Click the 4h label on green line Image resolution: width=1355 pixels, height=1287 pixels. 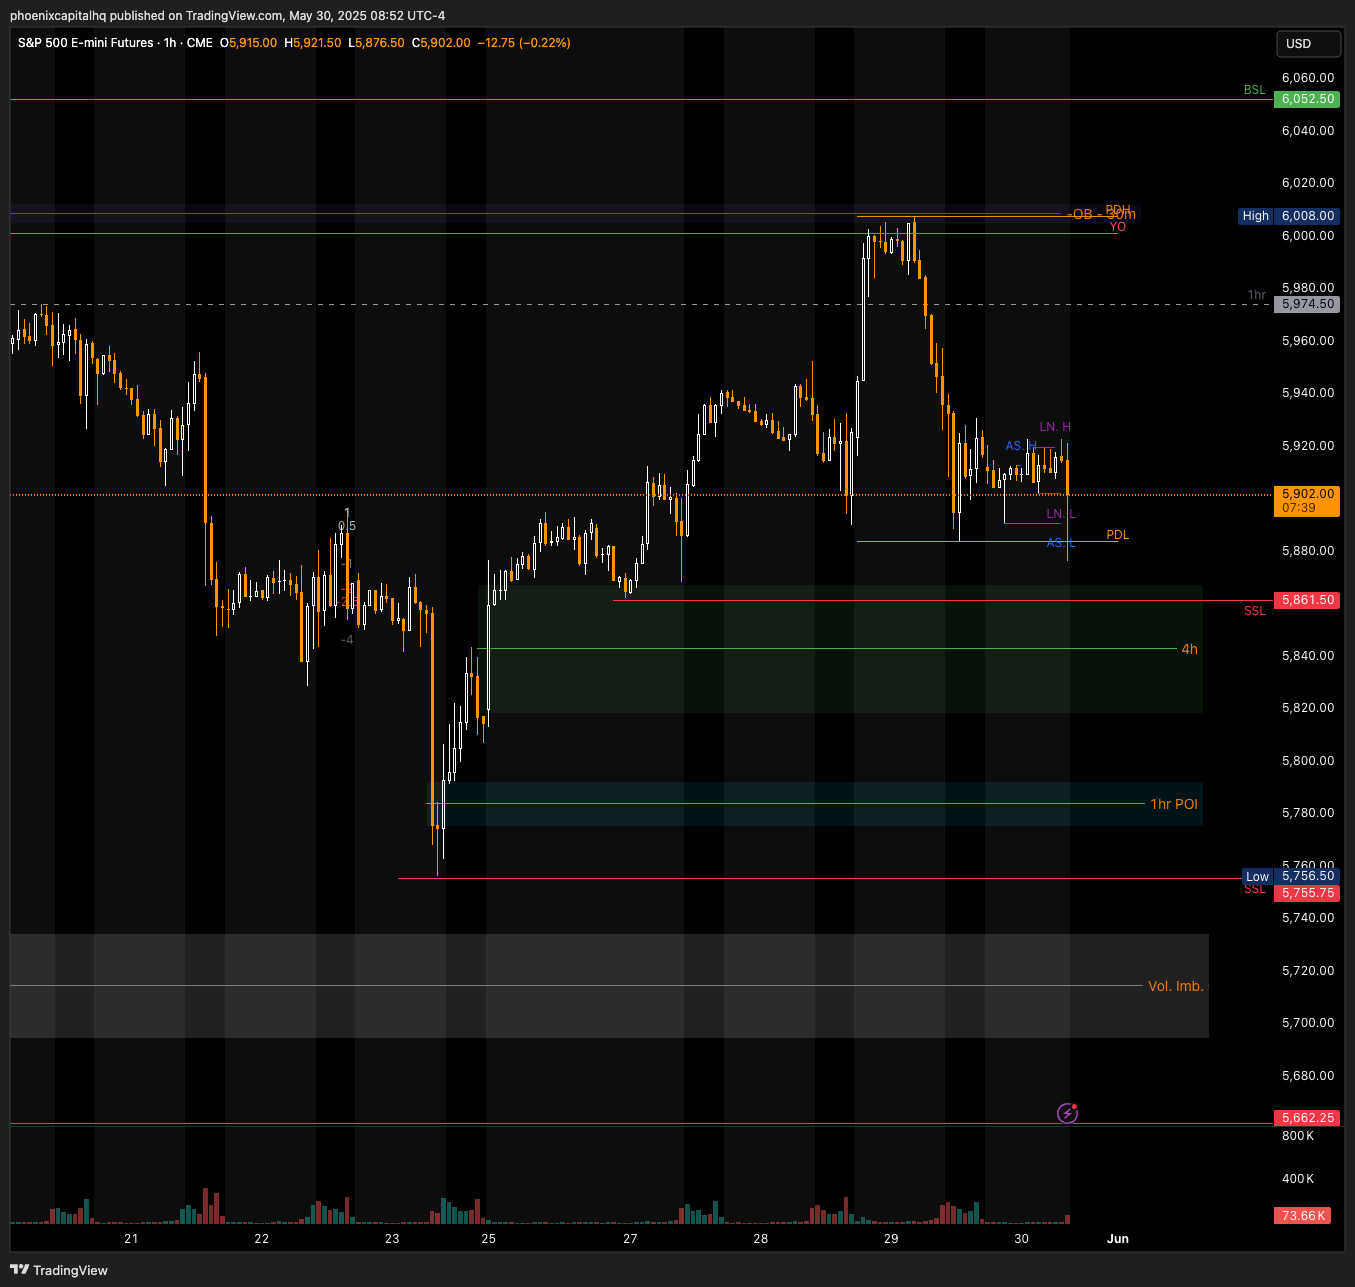pyautogui.click(x=1189, y=649)
